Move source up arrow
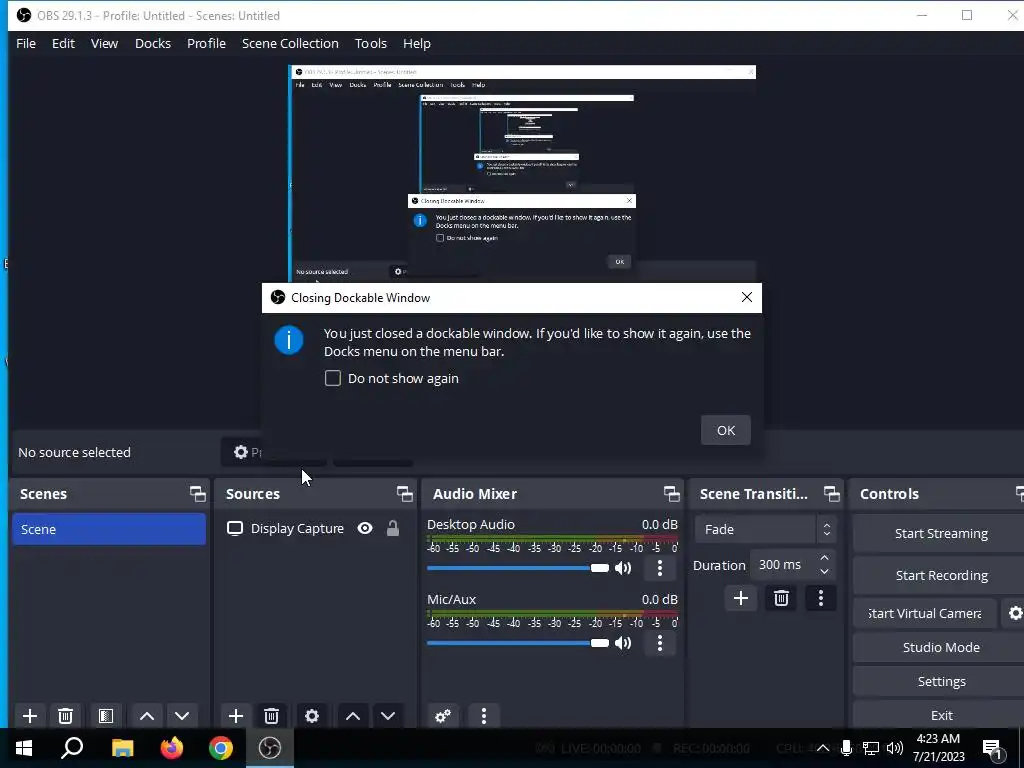 click(353, 716)
